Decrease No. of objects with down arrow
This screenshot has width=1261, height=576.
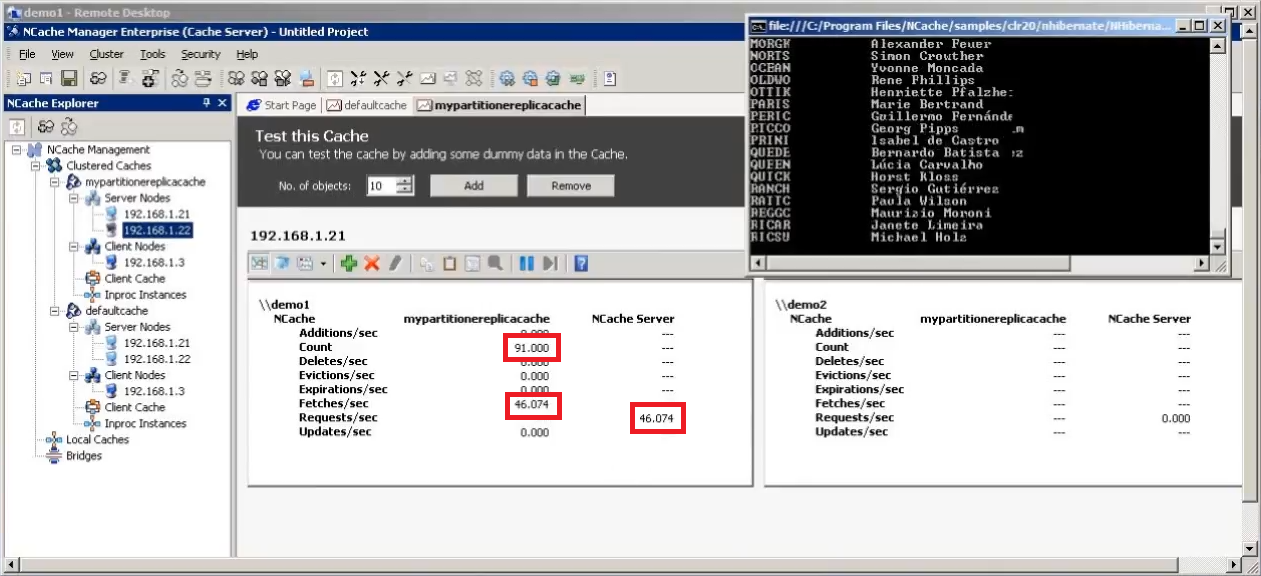405,190
